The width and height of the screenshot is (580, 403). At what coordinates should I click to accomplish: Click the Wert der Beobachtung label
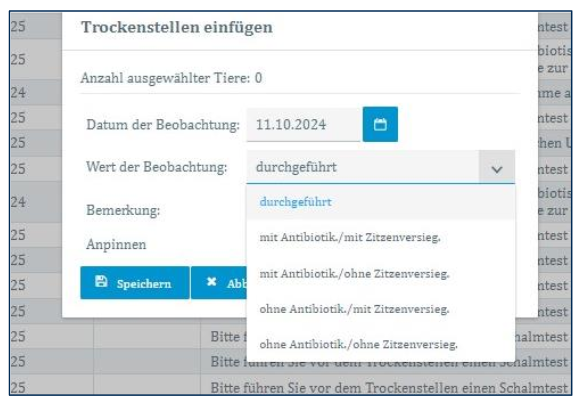tap(156, 167)
